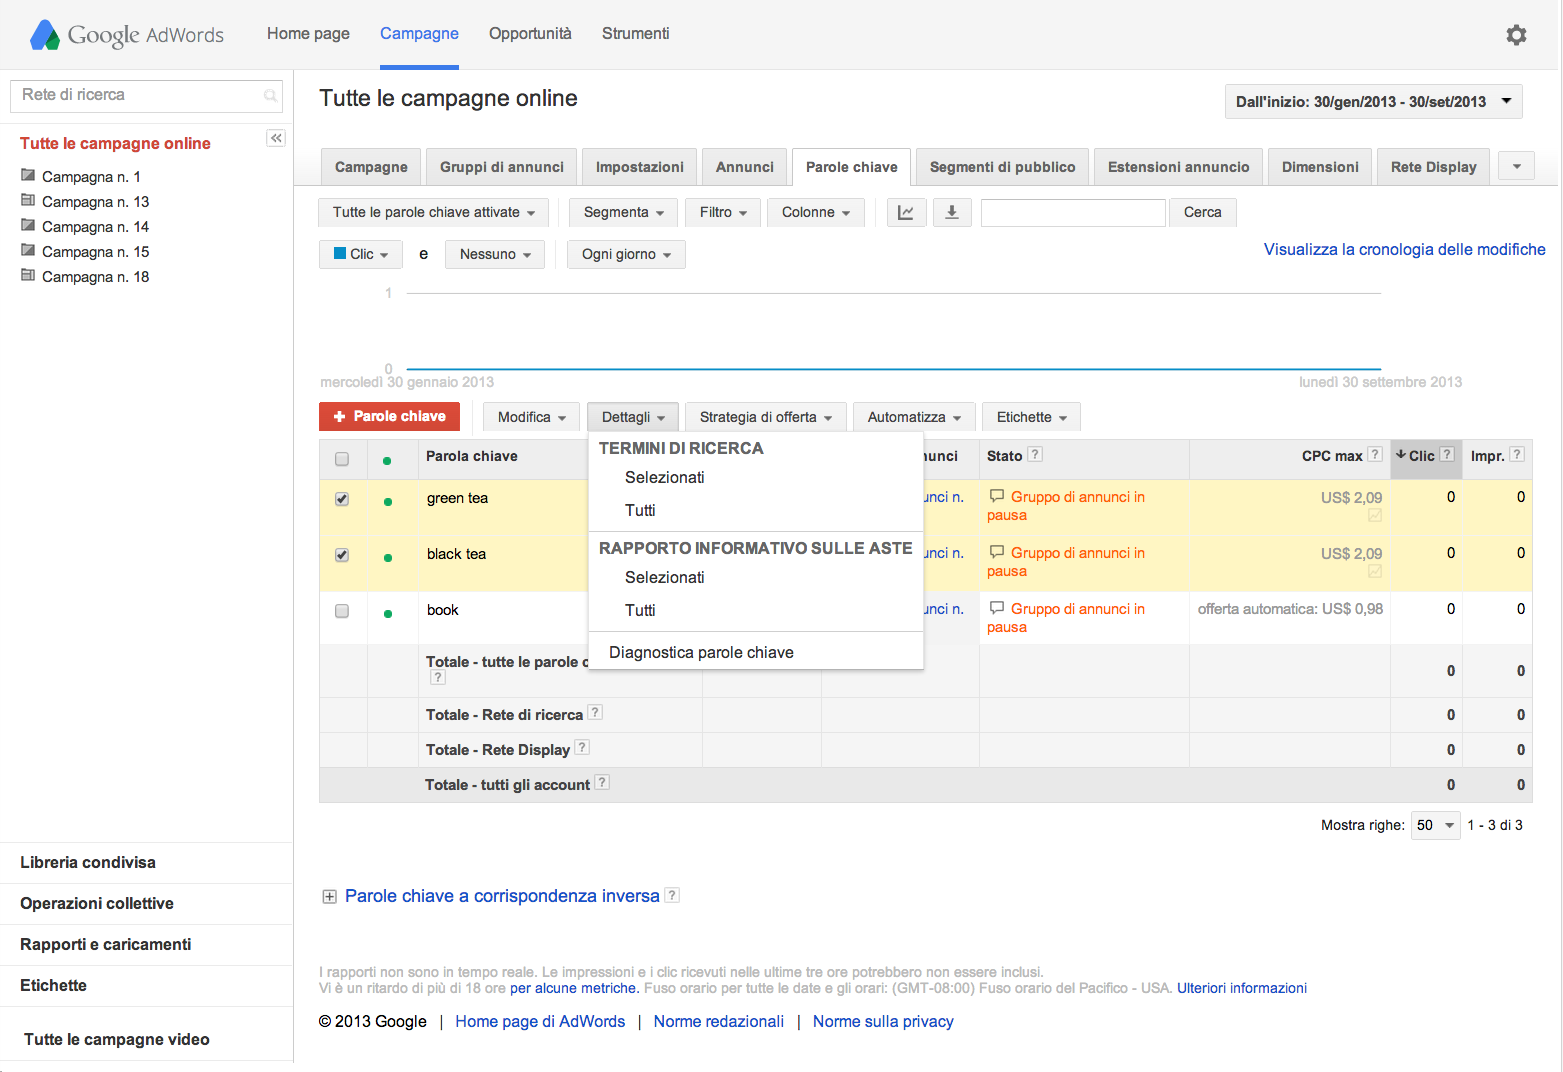Click the green status dot for green tea
The height and width of the screenshot is (1072, 1563).
click(x=388, y=502)
